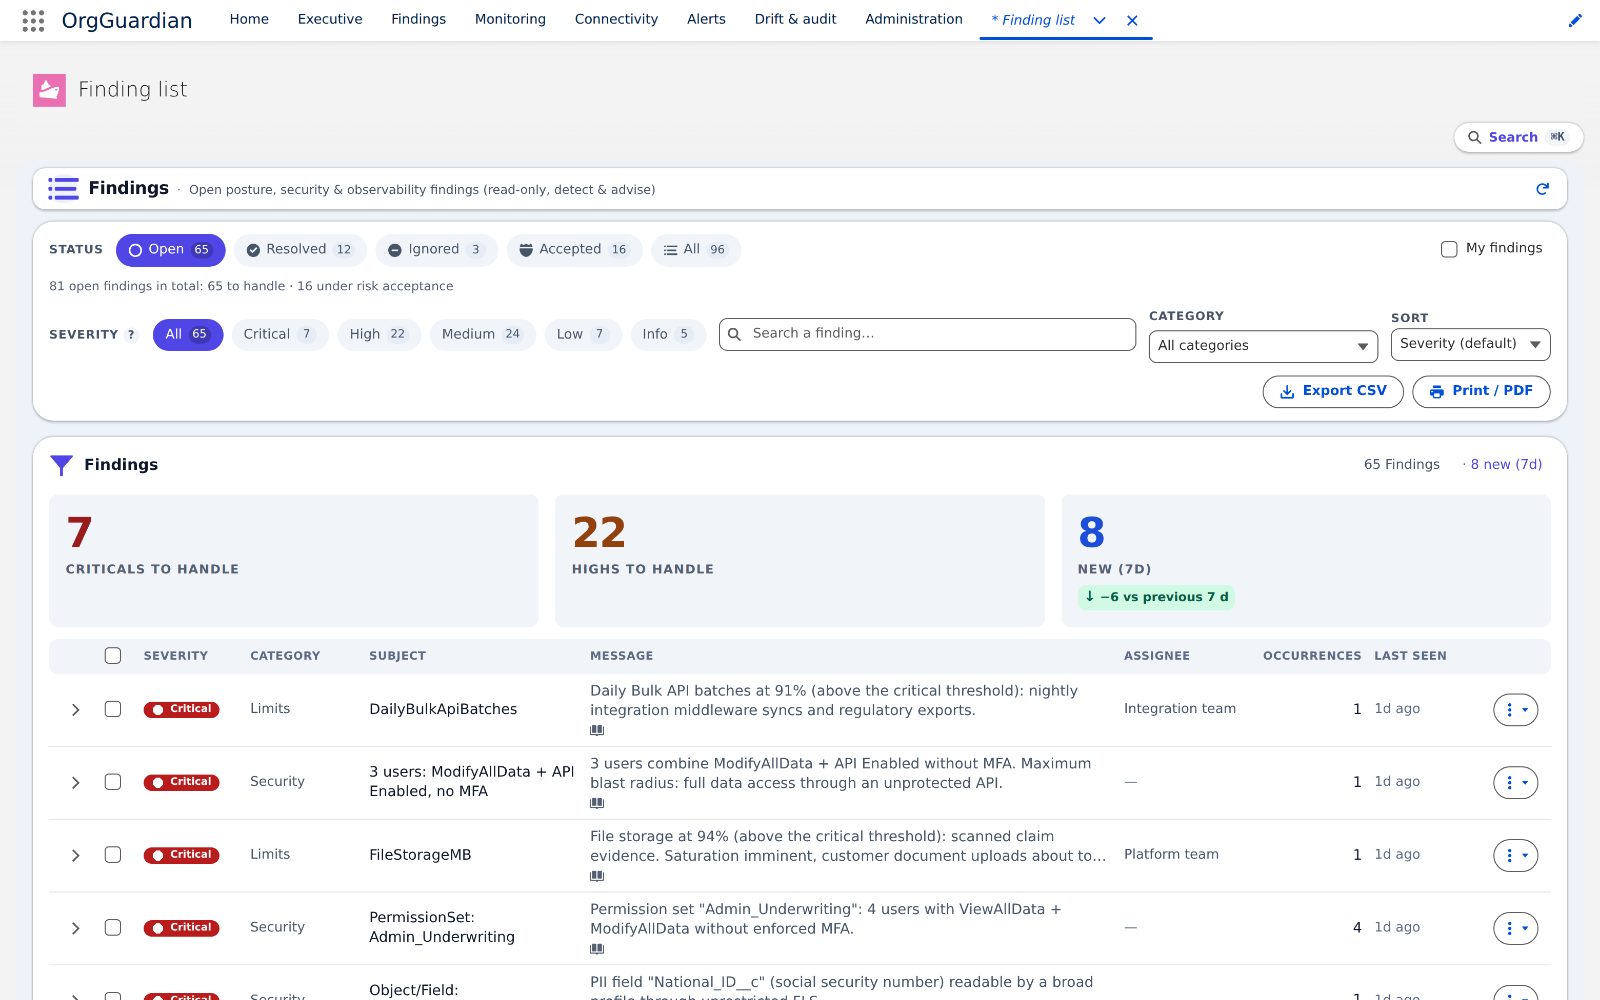Expand the FileStorageMB finding row
This screenshot has height=1000, width=1600.
pyautogui.click(x=75, y=856)
